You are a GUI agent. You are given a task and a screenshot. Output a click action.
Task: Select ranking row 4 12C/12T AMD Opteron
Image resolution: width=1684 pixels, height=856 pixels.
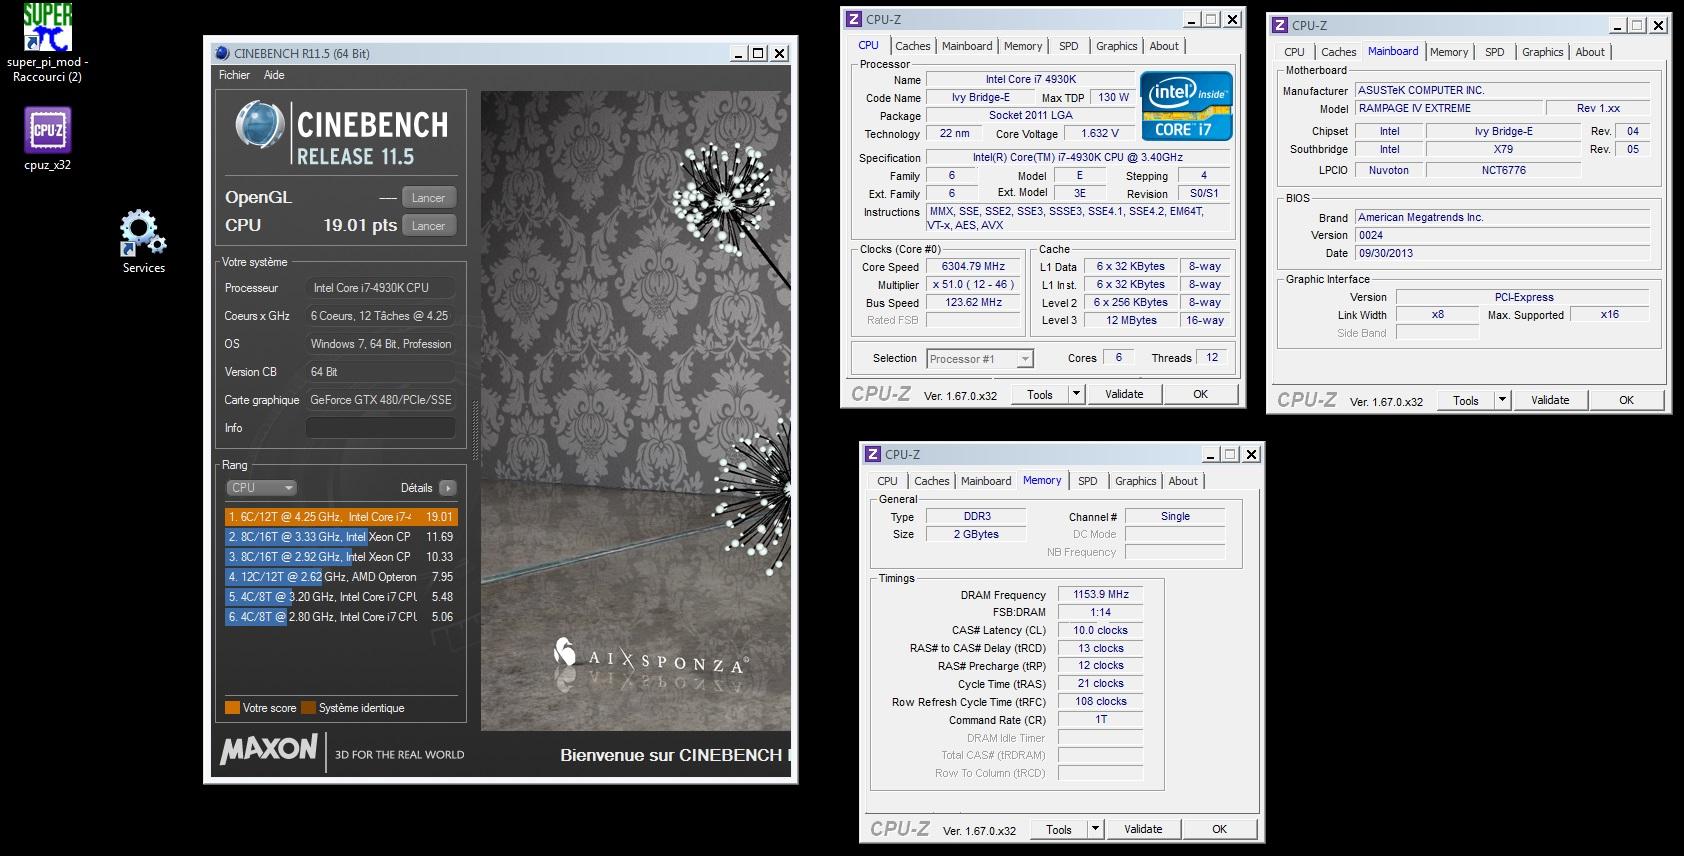(x=341, y=577)
